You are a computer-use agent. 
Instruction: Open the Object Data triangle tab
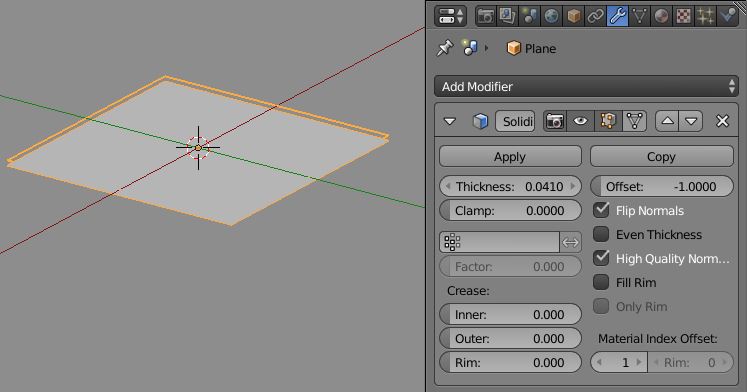pyautogui.click(x=639, y=16)
